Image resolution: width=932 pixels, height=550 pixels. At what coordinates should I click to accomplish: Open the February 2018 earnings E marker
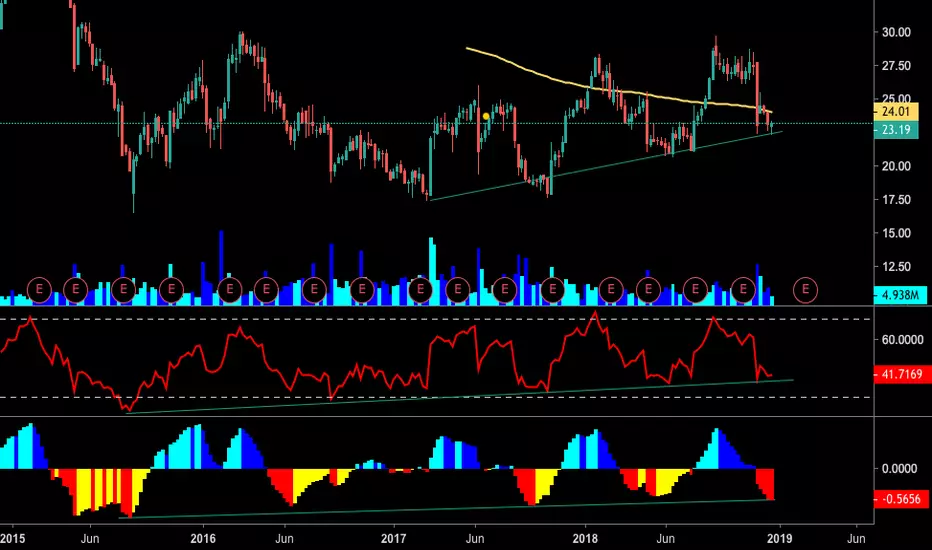point(610,290)
